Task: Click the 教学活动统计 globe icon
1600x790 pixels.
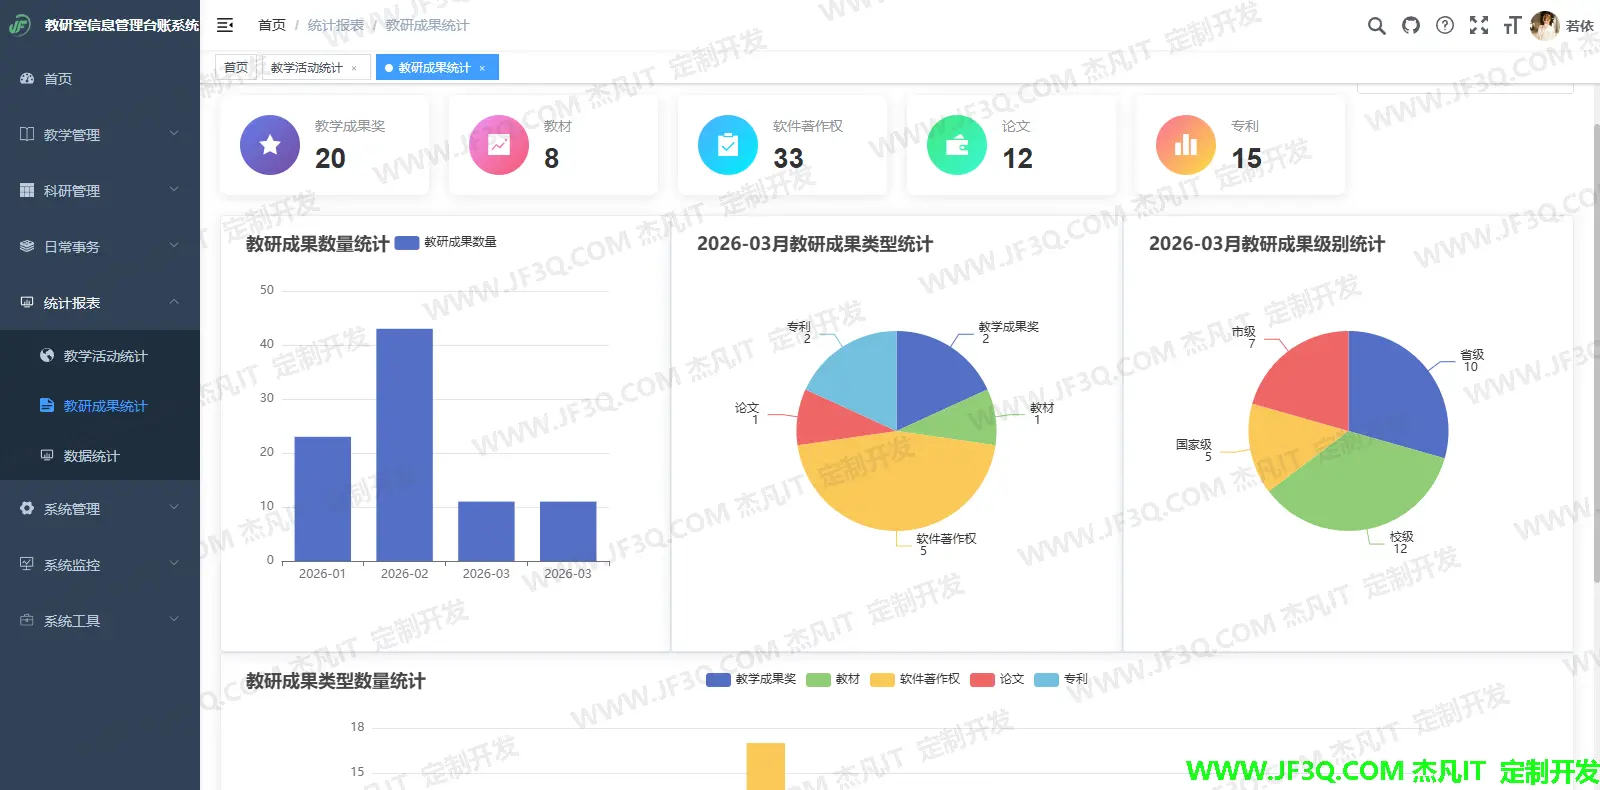Action: (x=47, y=355)
